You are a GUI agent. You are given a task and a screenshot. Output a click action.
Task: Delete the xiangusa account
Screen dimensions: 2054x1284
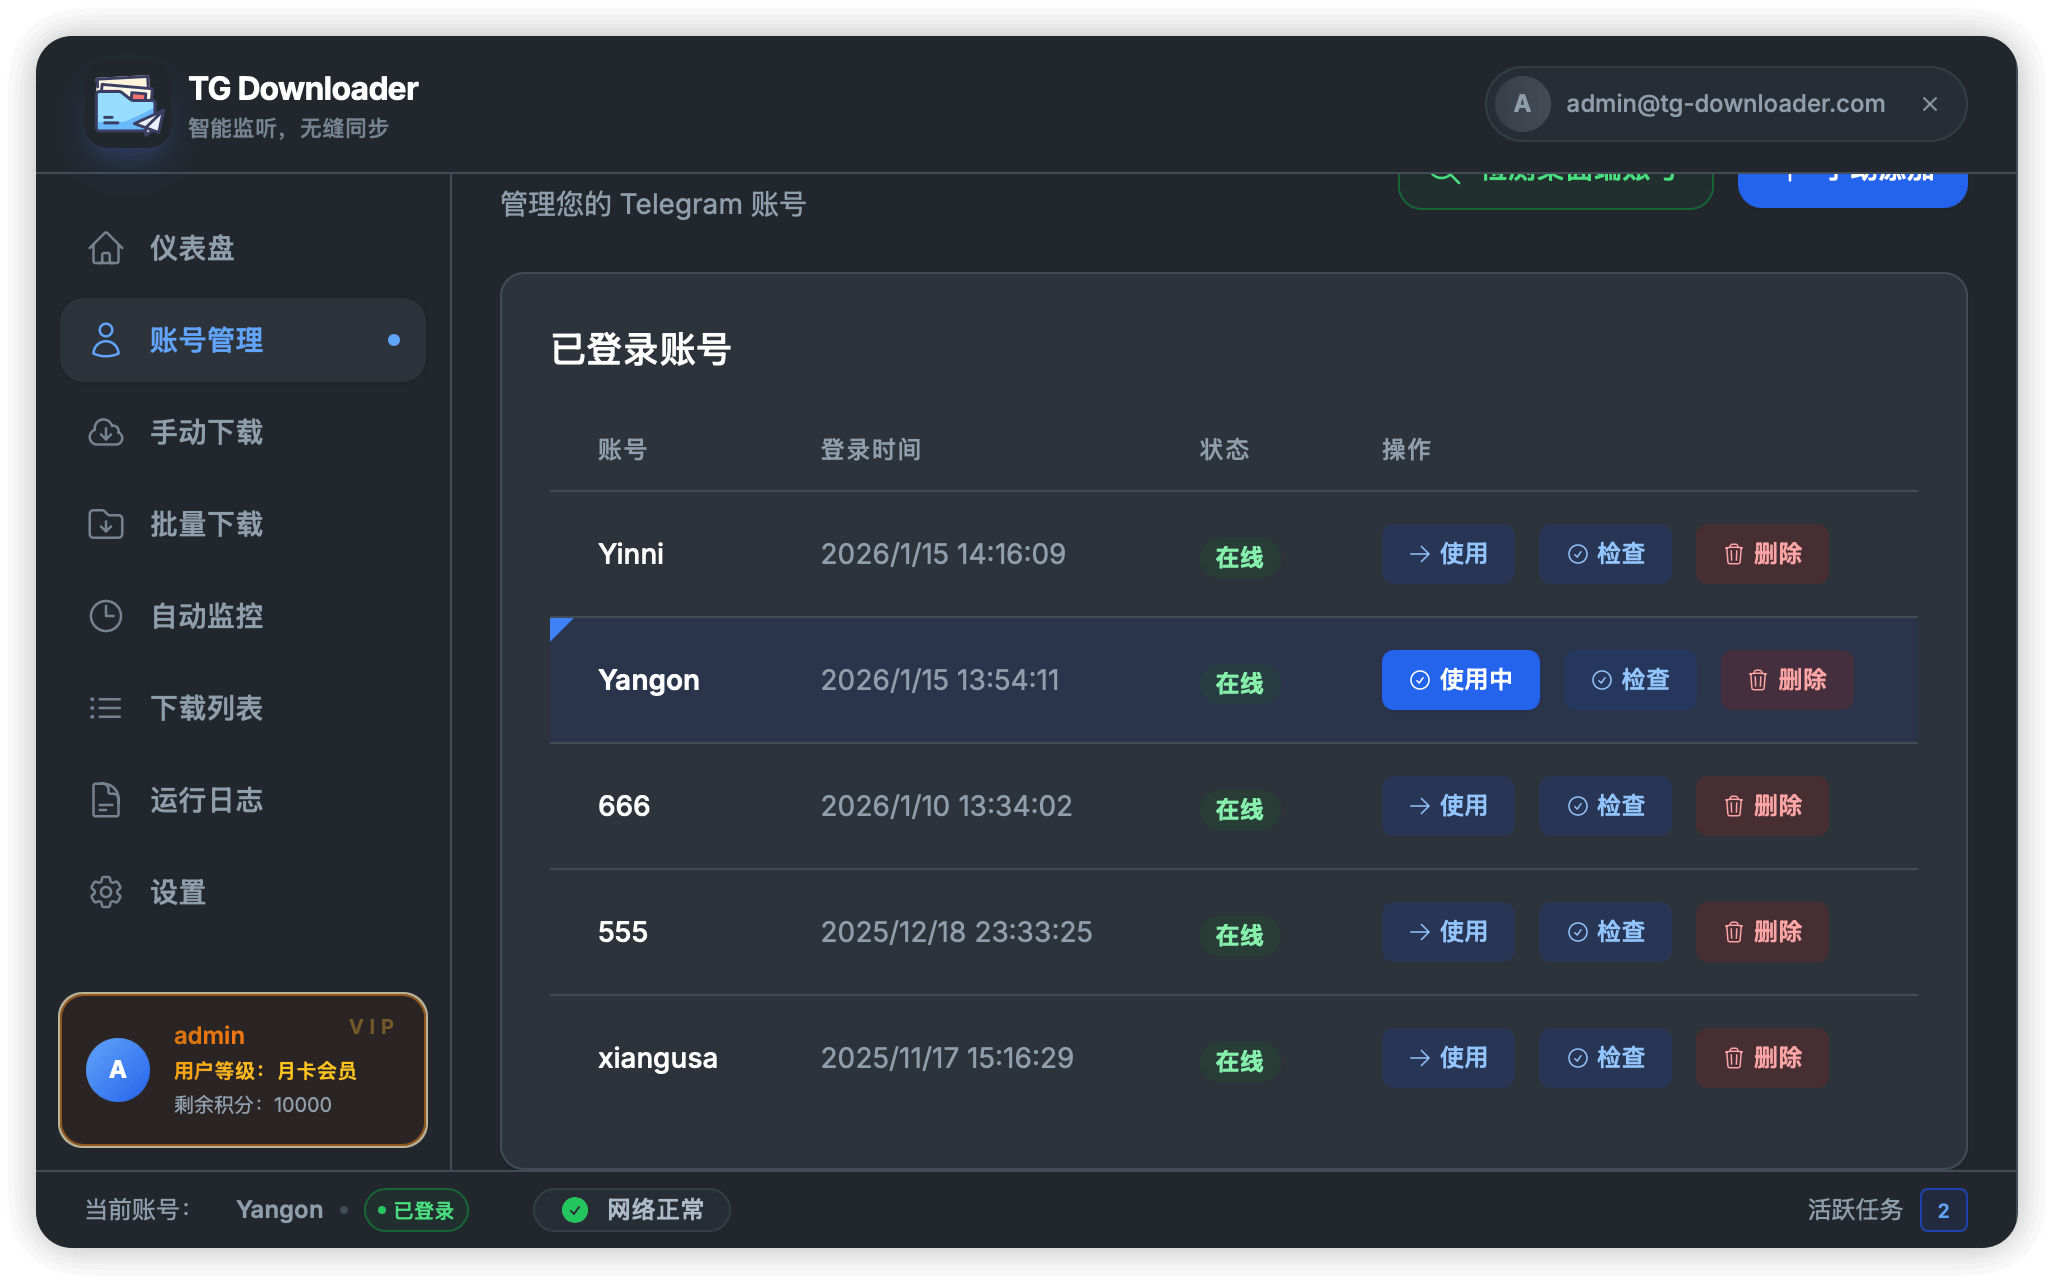click(1762, 1058)
